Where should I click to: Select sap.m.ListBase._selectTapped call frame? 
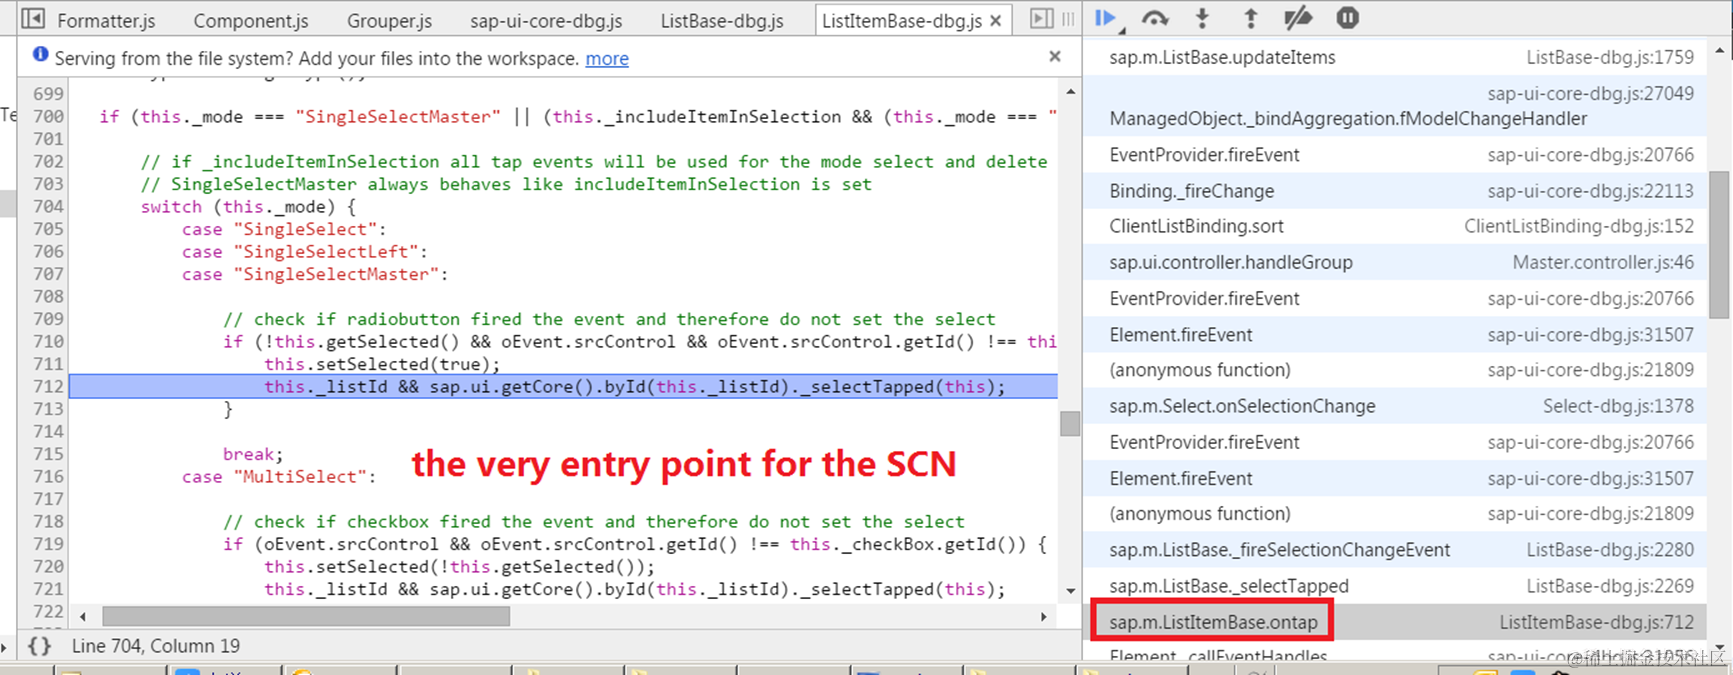[x=1395, y=586]
